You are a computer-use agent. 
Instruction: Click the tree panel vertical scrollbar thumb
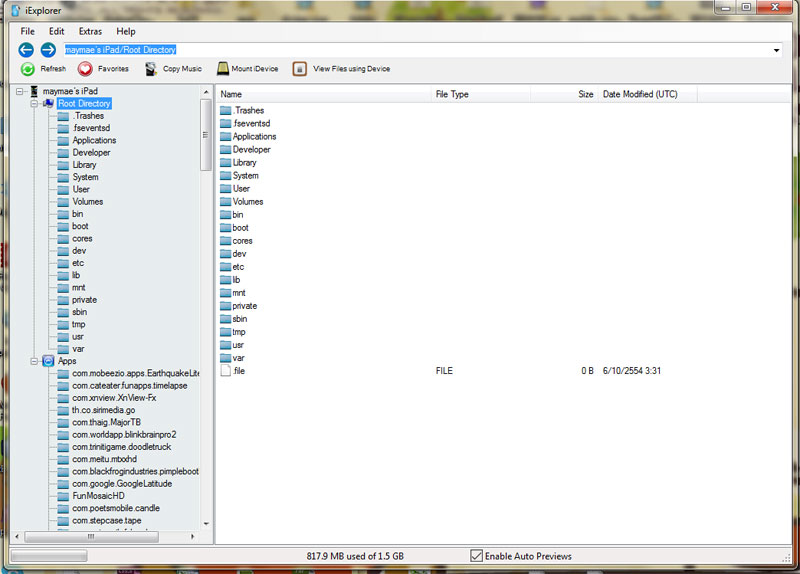tap(206, 135)
